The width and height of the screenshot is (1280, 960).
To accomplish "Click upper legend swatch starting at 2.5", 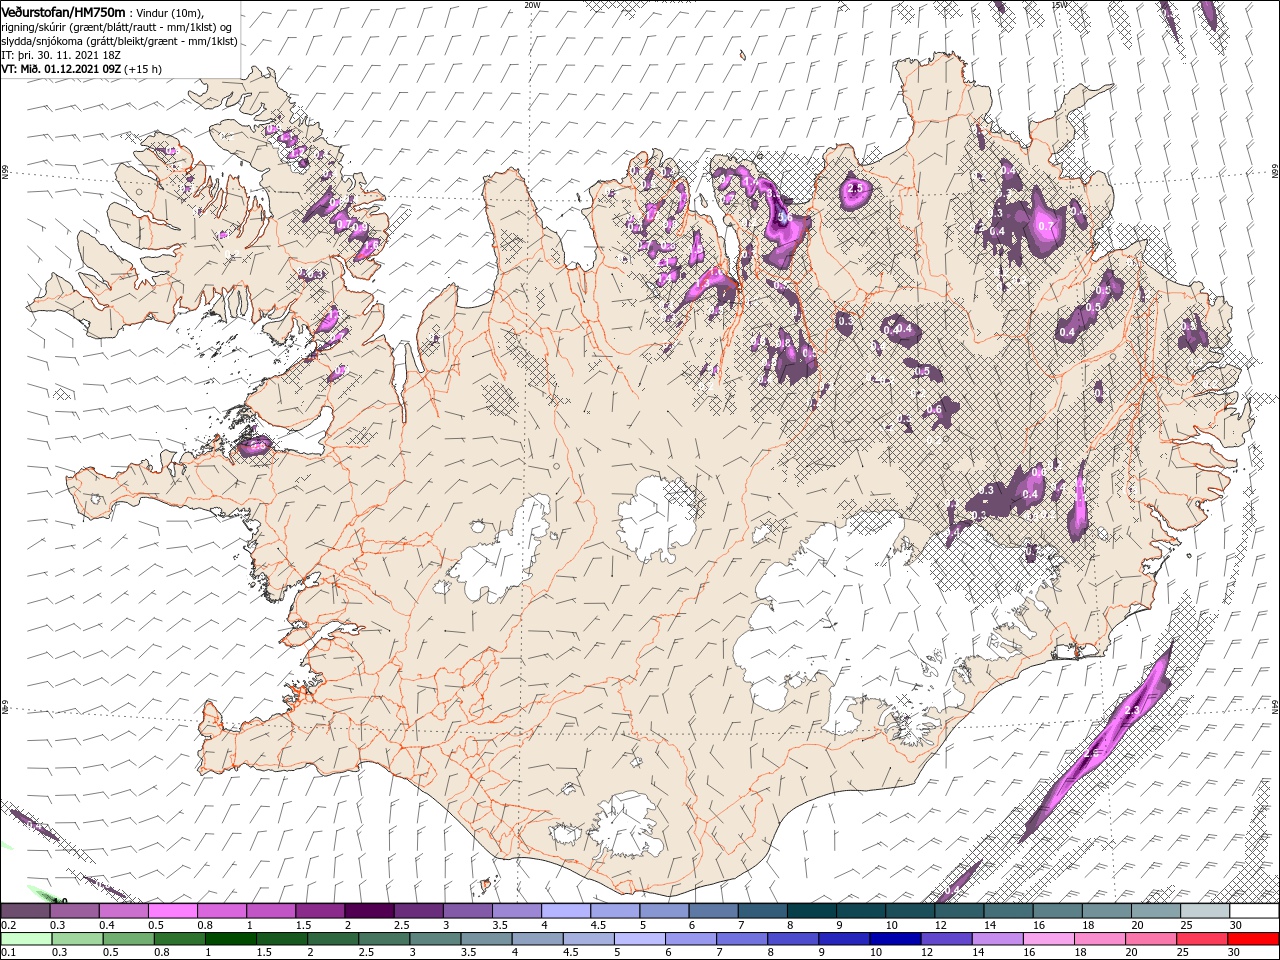I will (418, 911).
